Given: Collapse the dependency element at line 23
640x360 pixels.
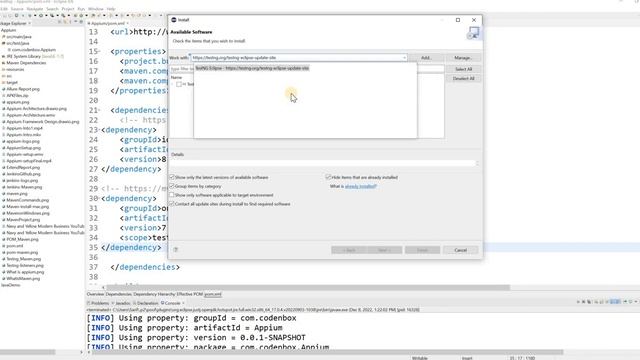Looking at the screenshot, I should 100,130.
